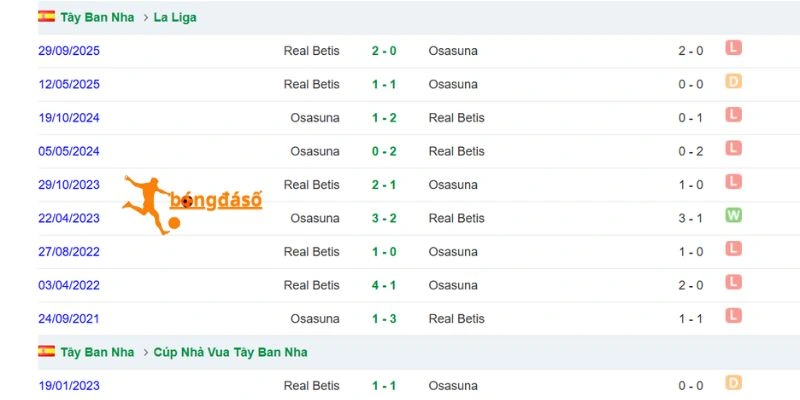Open the 2 - 0 score of Real Betis vs Osasuna
Screen dimensions: 800x400
(384, 51)
